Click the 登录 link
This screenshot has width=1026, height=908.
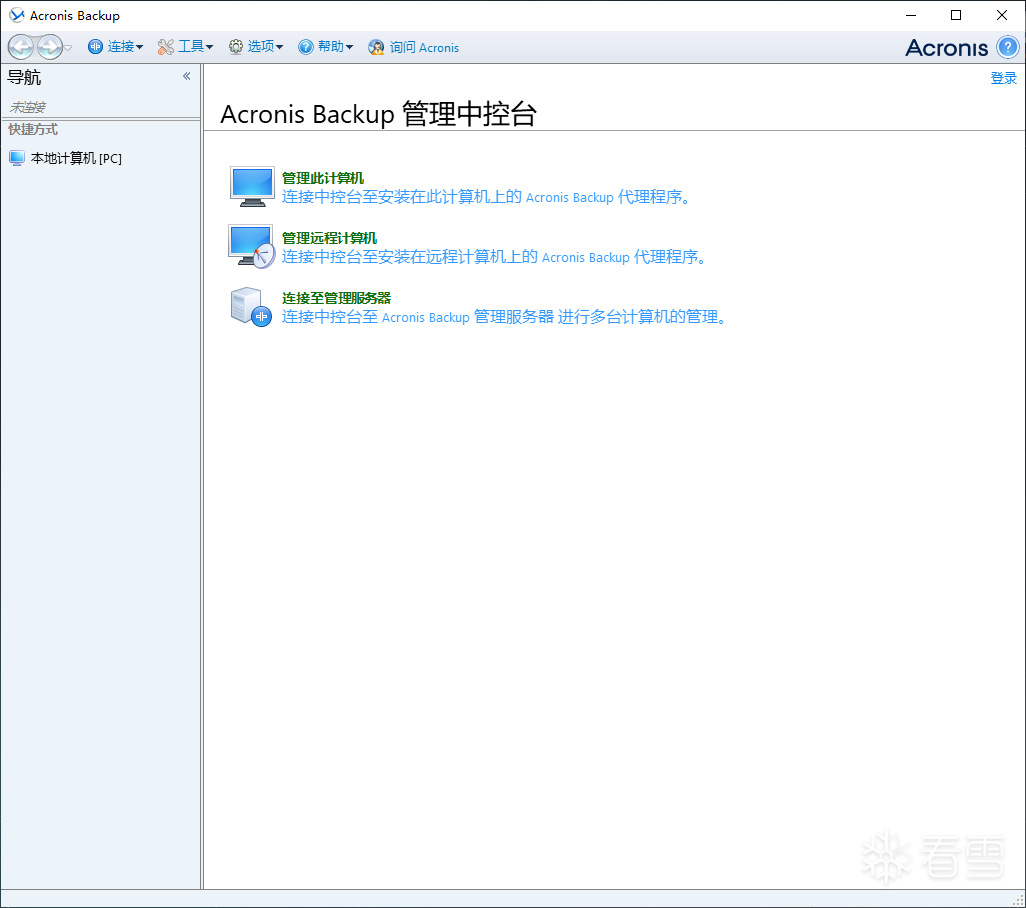(x=1003, y=79)
